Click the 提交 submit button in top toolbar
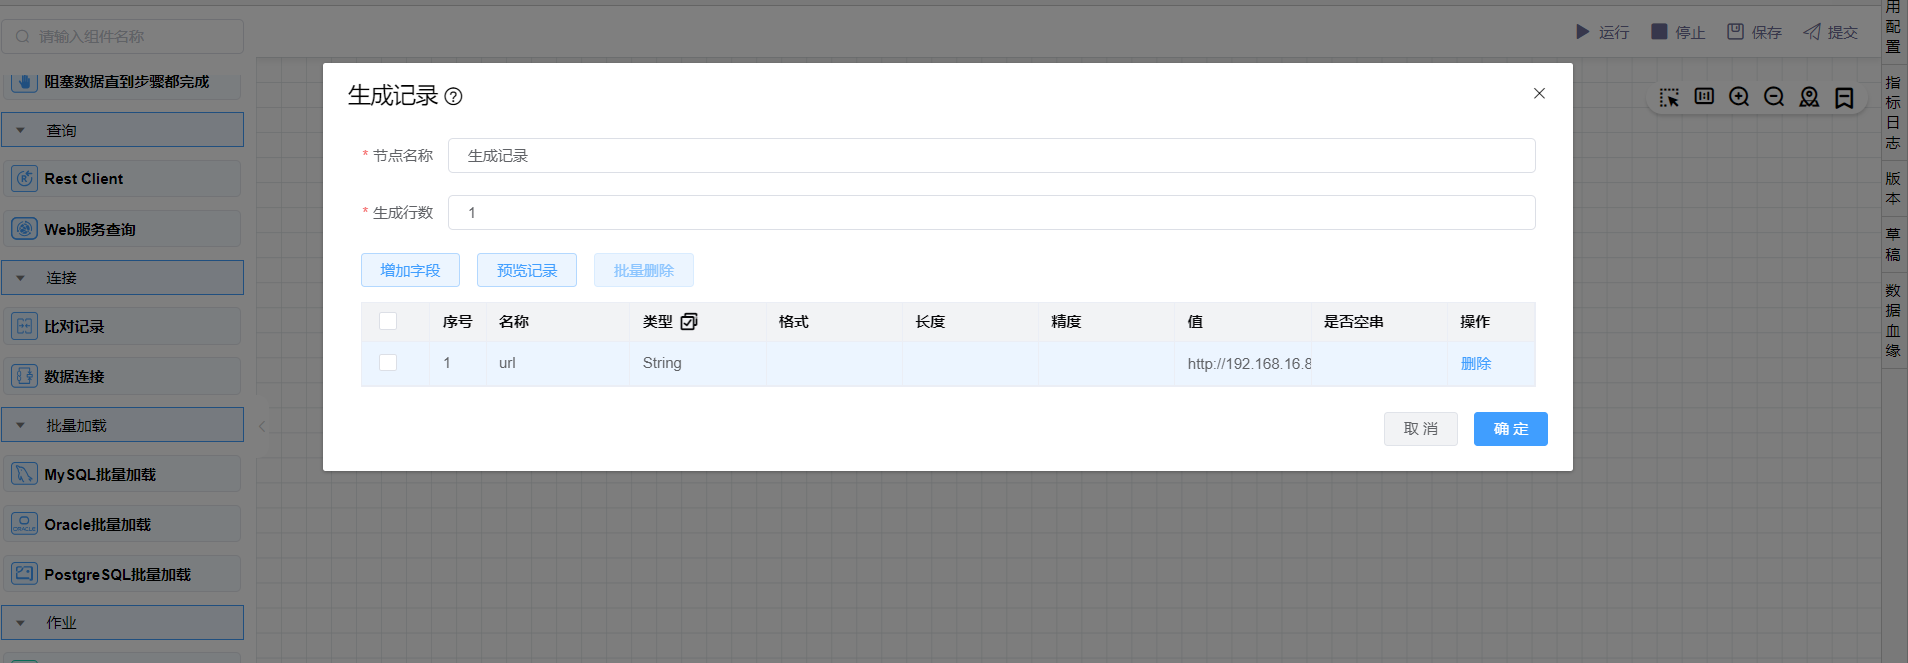 [1830, 32]
